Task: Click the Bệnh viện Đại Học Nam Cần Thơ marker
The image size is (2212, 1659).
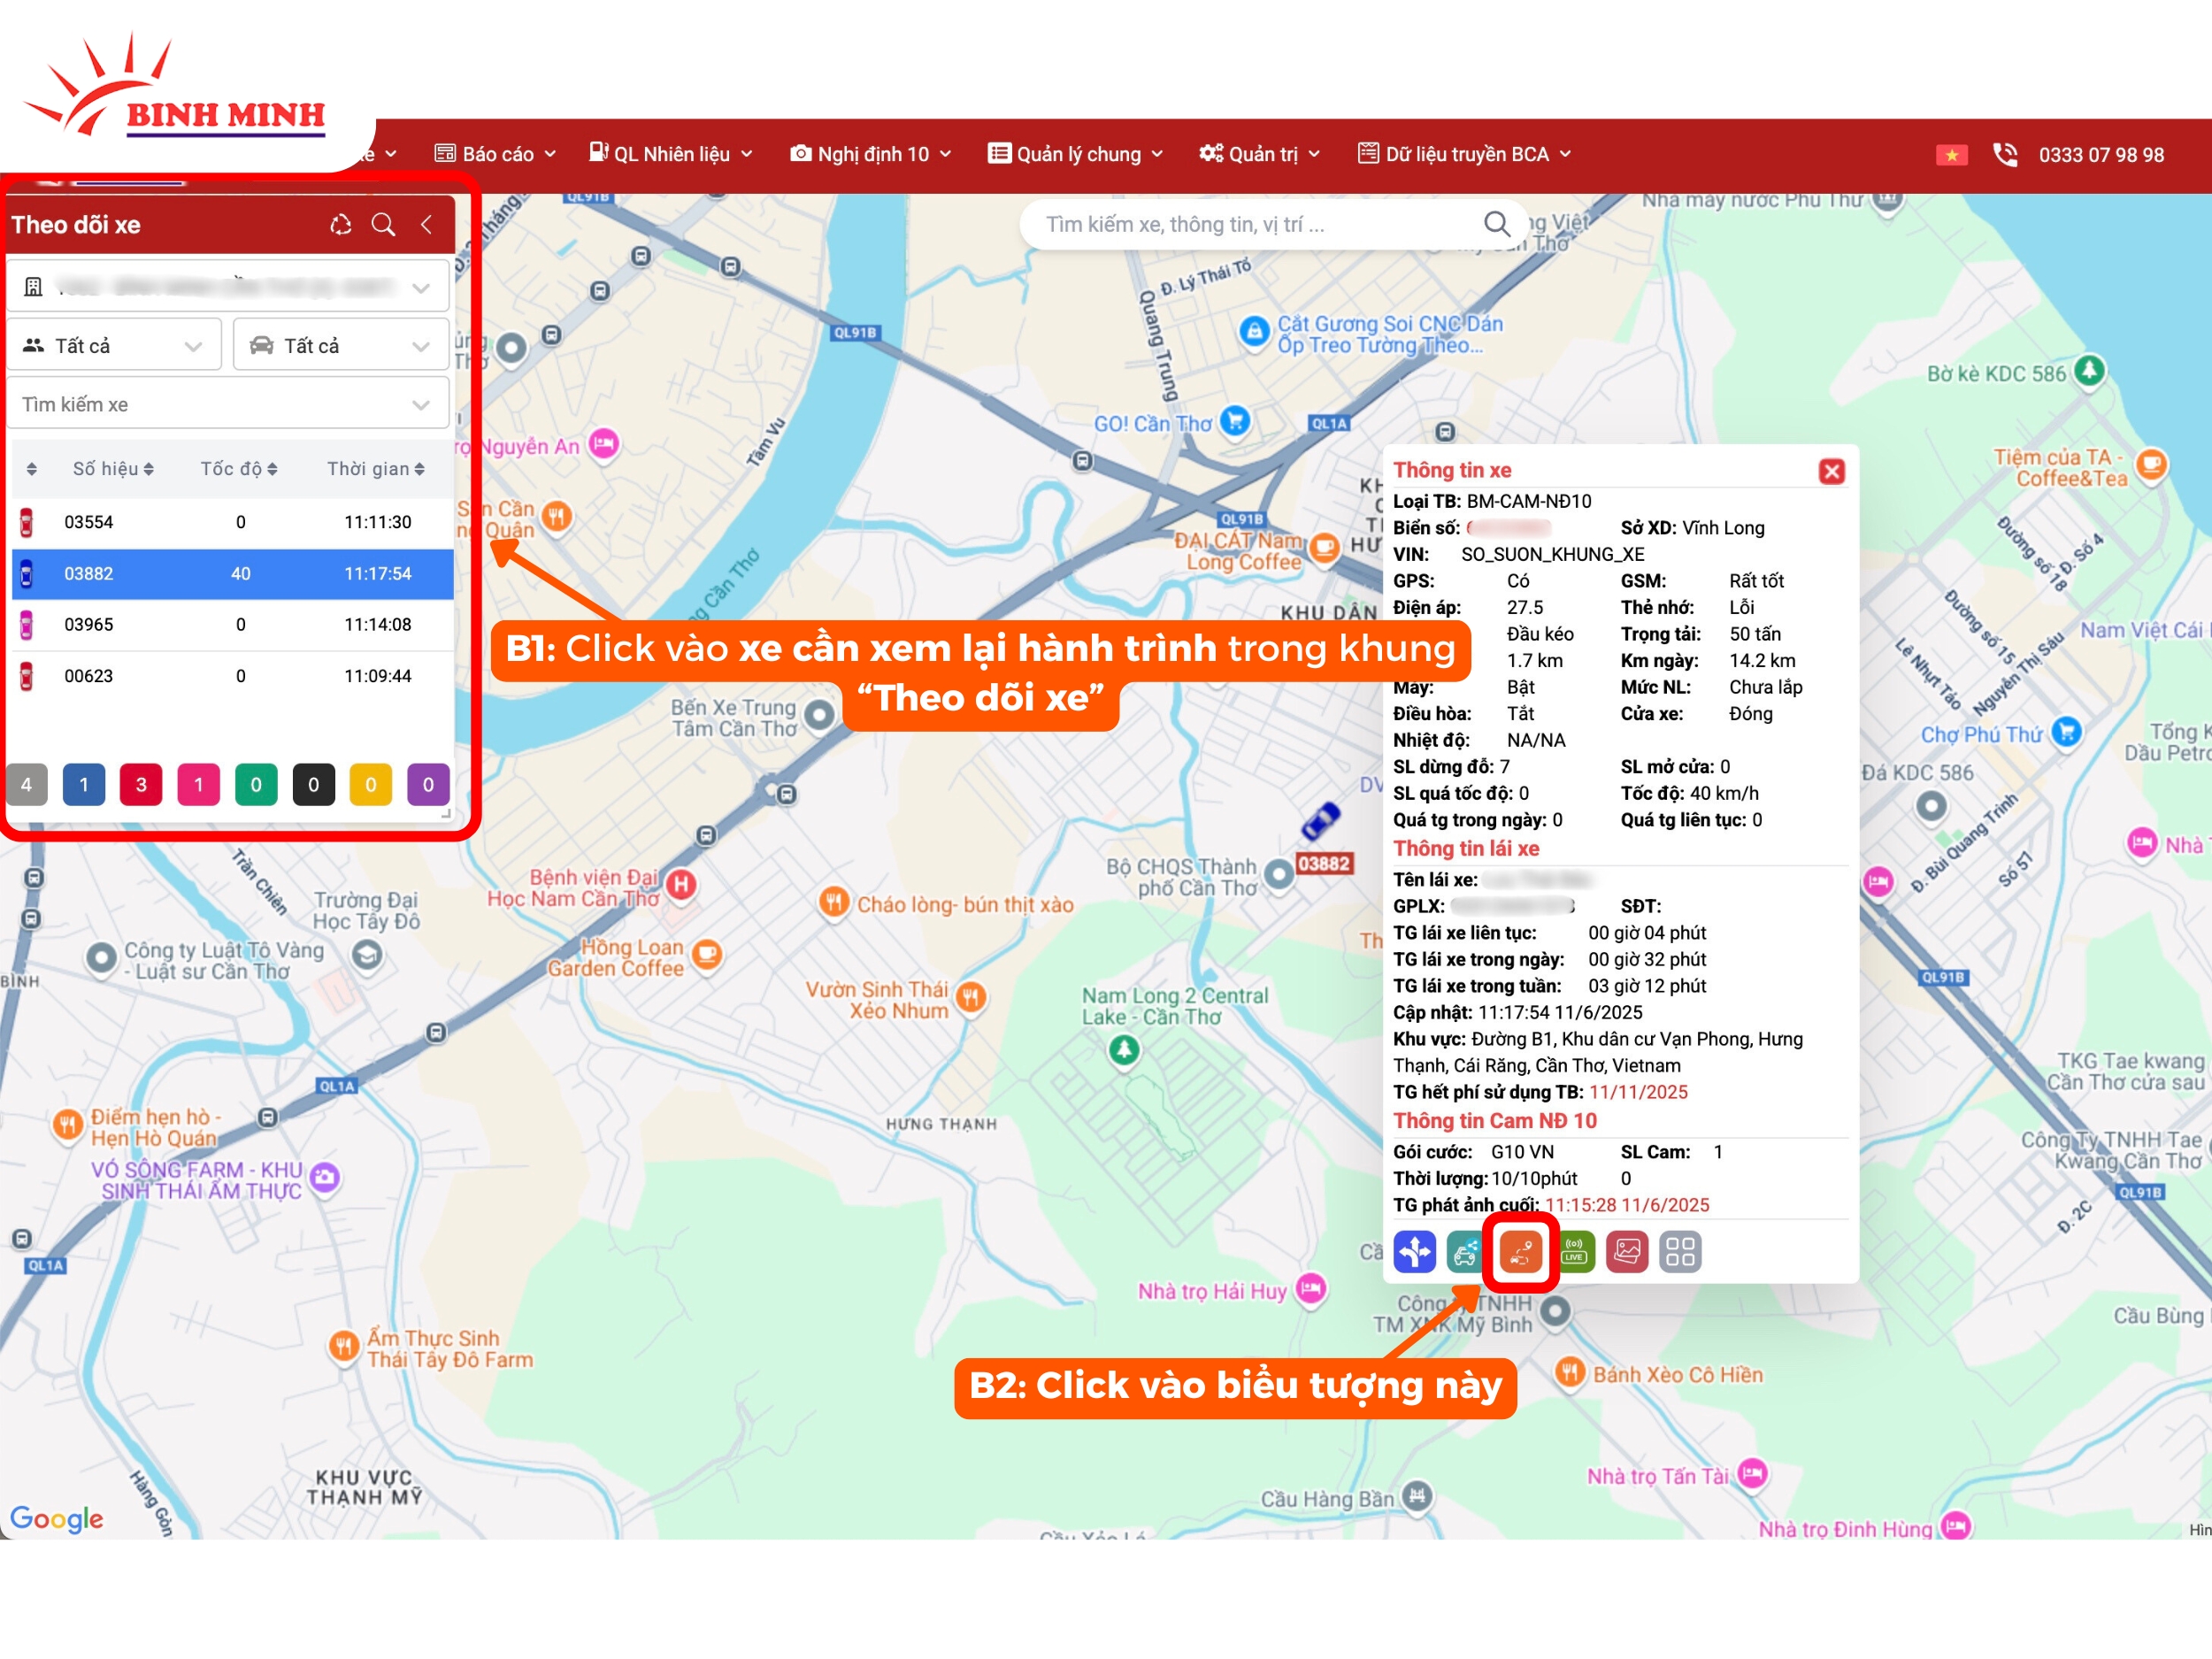Action: tap(681, 885)
